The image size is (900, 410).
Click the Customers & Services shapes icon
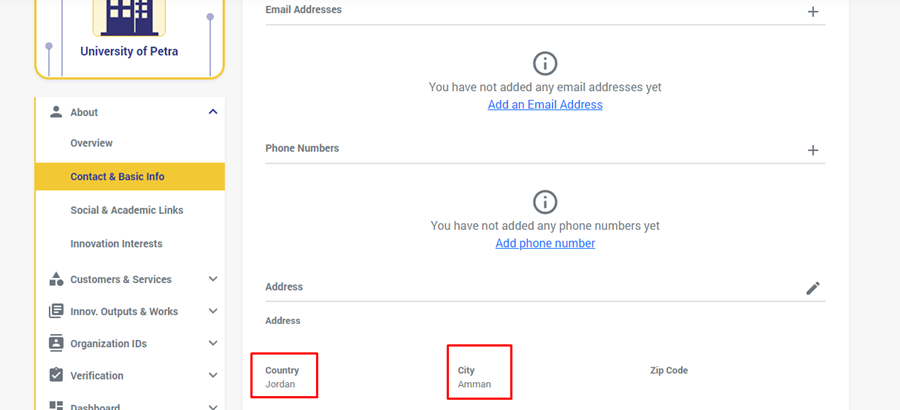click(56, 279)
